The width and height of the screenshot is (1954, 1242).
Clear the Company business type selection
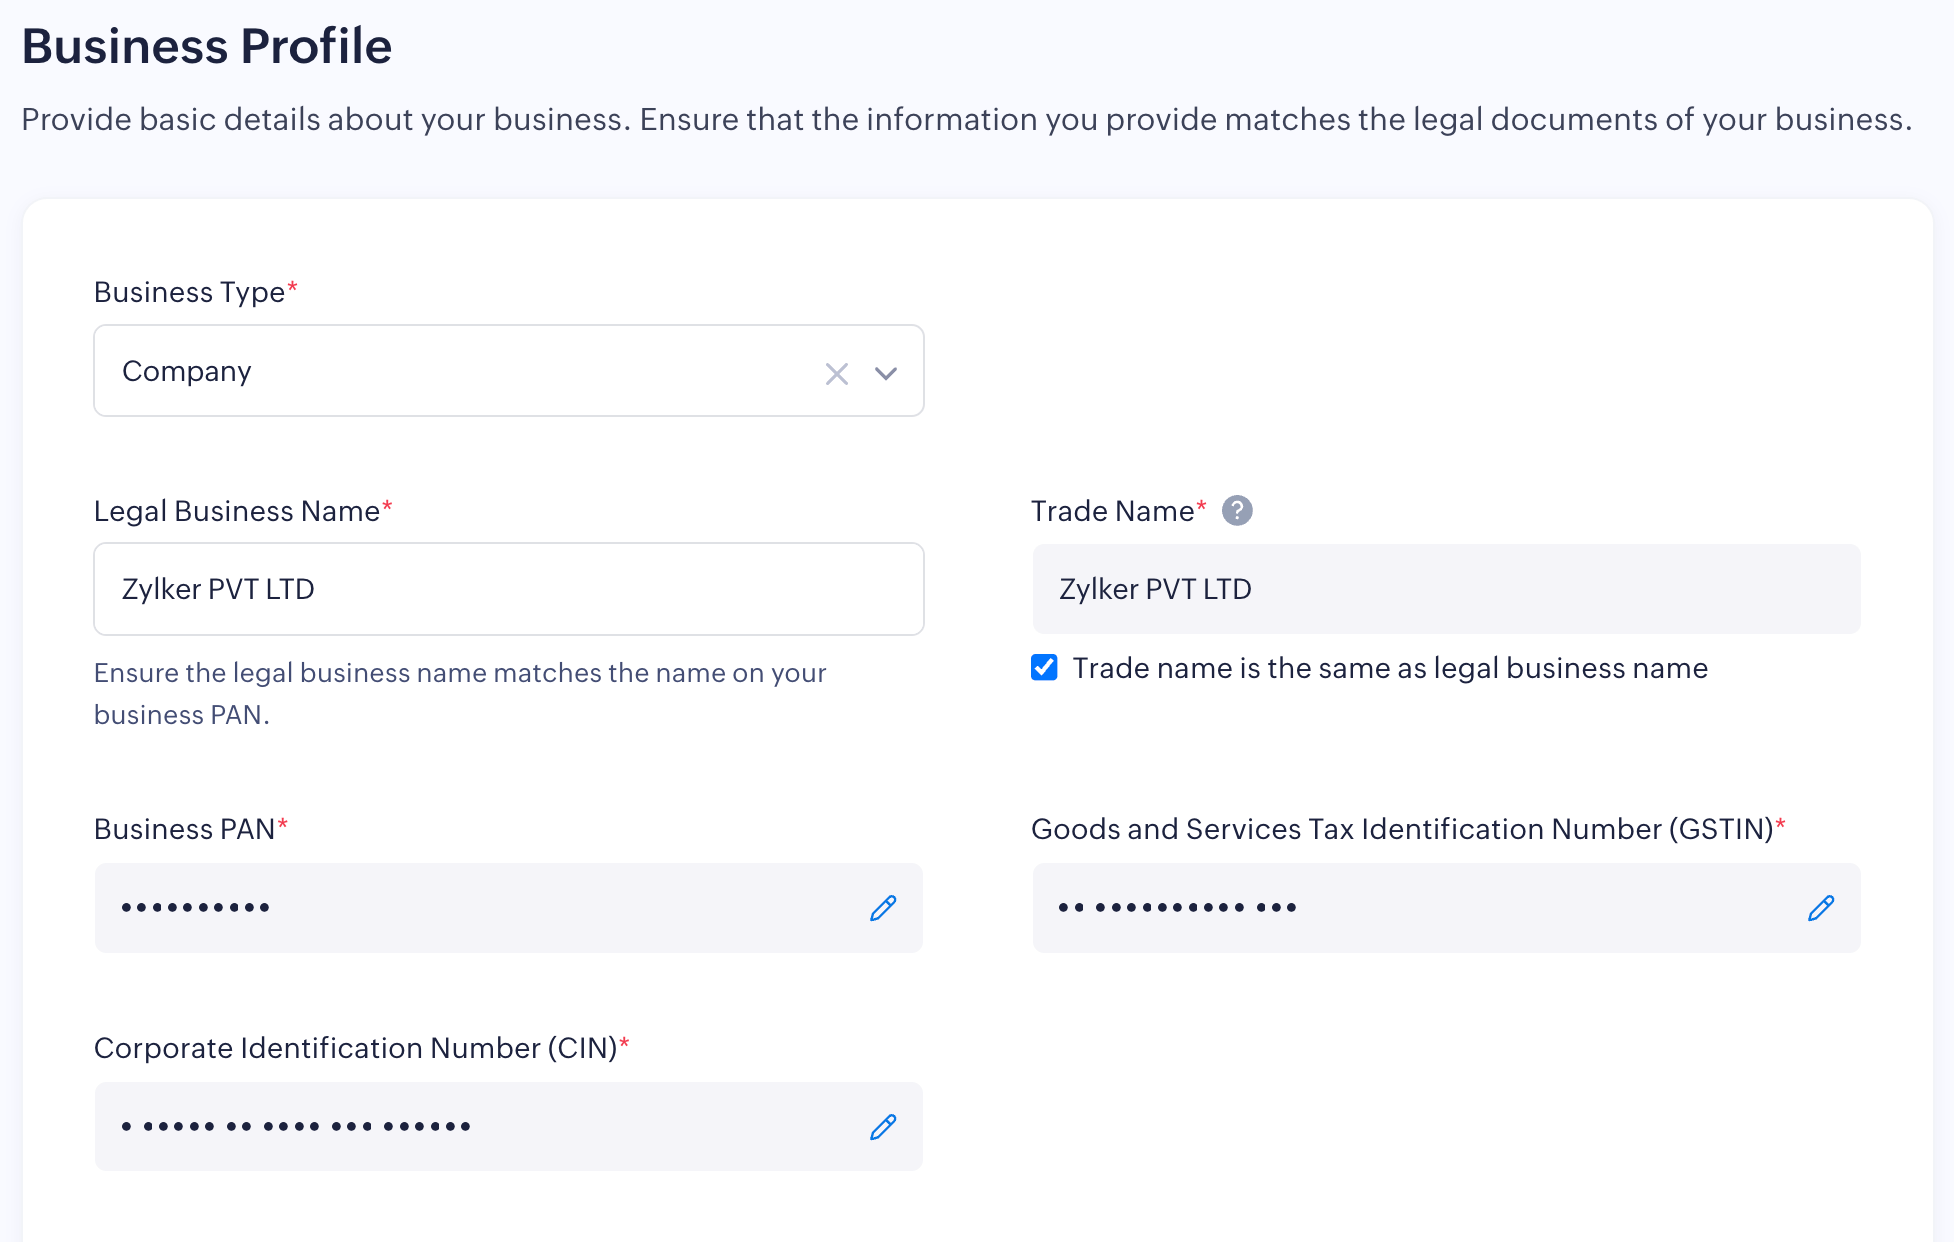836,373
